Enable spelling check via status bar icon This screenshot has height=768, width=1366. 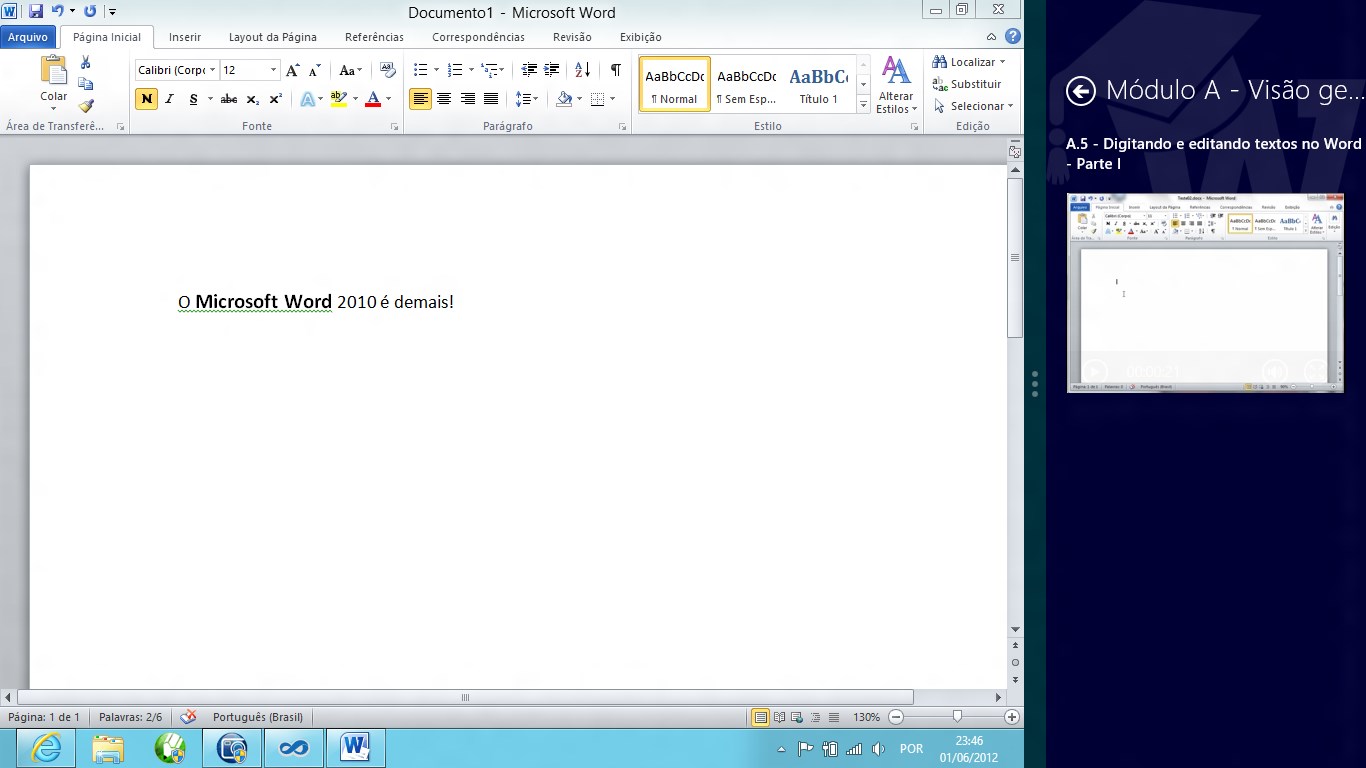(x=188, y=717)
